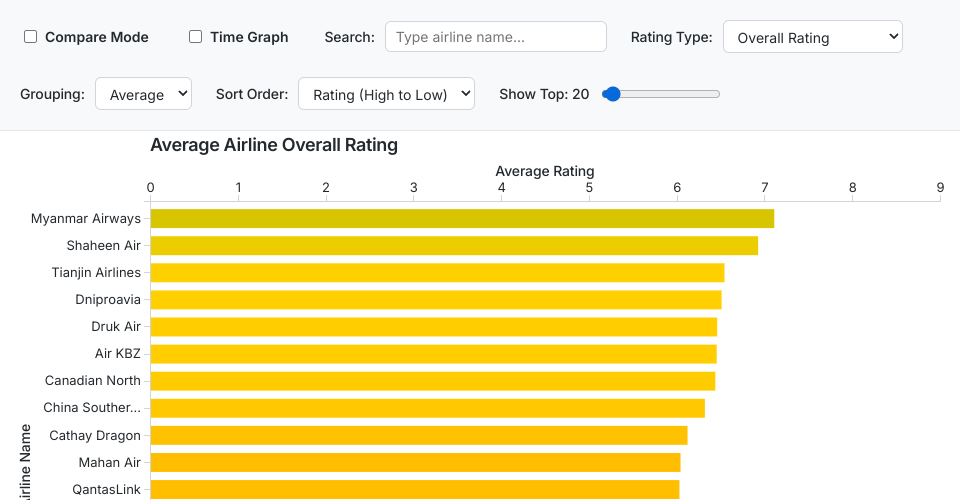Click the Air KBZ bar
Screen dimensions: 960x500
coord(433,353)
